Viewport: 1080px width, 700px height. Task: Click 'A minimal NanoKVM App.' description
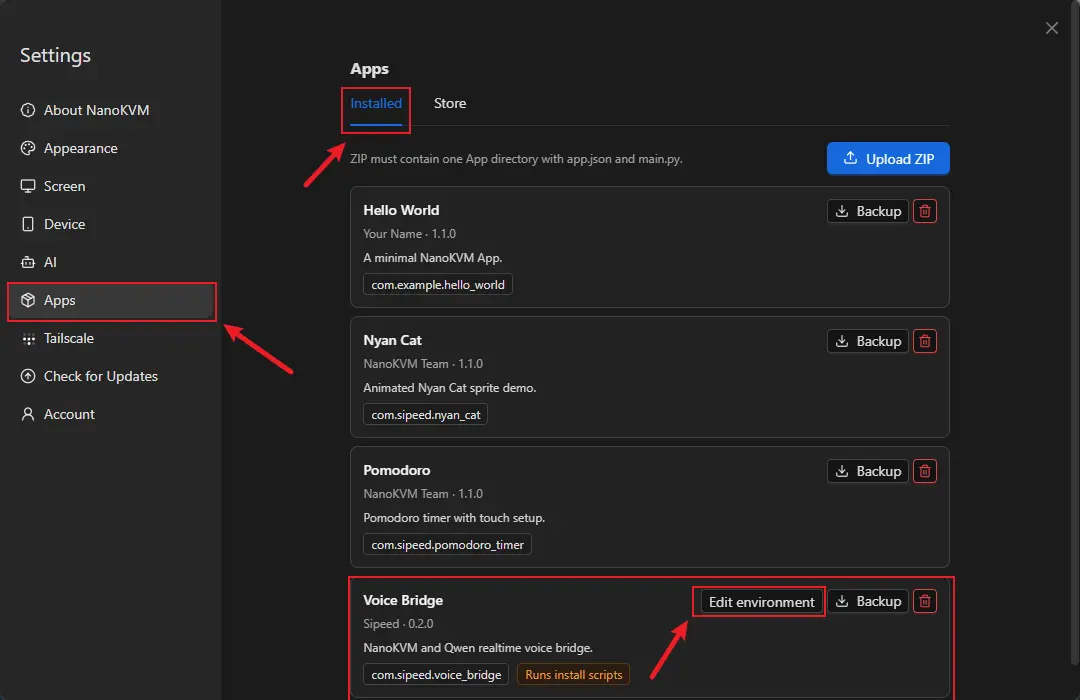[x=433, y=258]
